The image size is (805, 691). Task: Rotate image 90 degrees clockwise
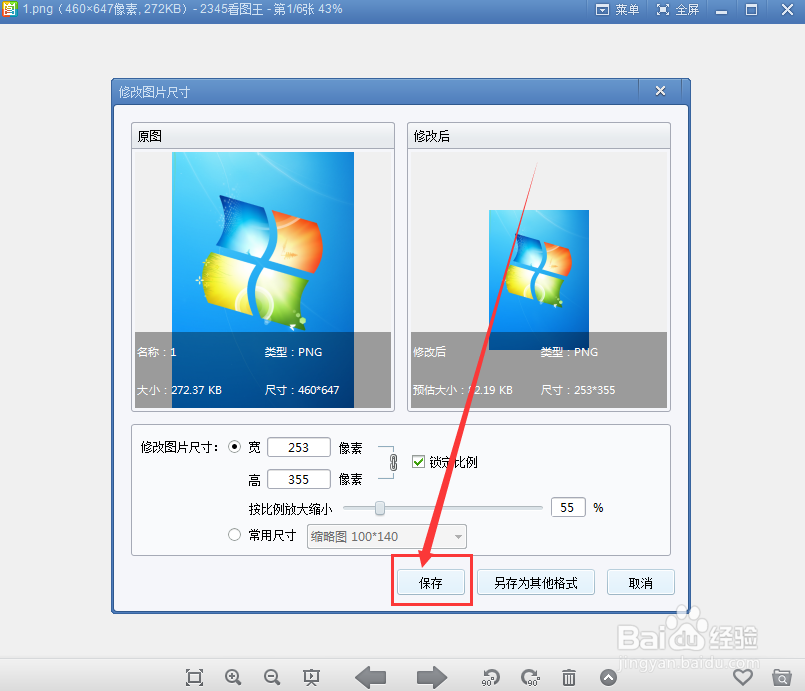click(x=530, y=677)
